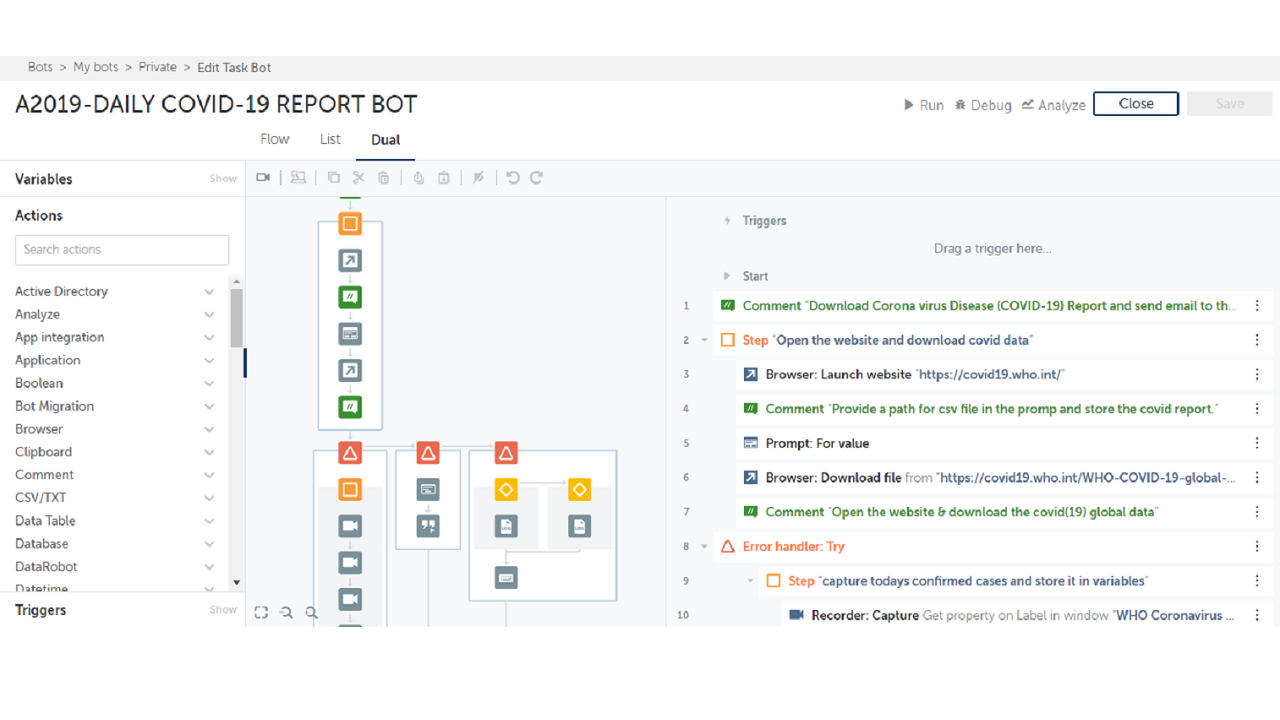Screen dimensions: 1280x720
Task: Click the Close button
Action: click(x=1135, y=104)
